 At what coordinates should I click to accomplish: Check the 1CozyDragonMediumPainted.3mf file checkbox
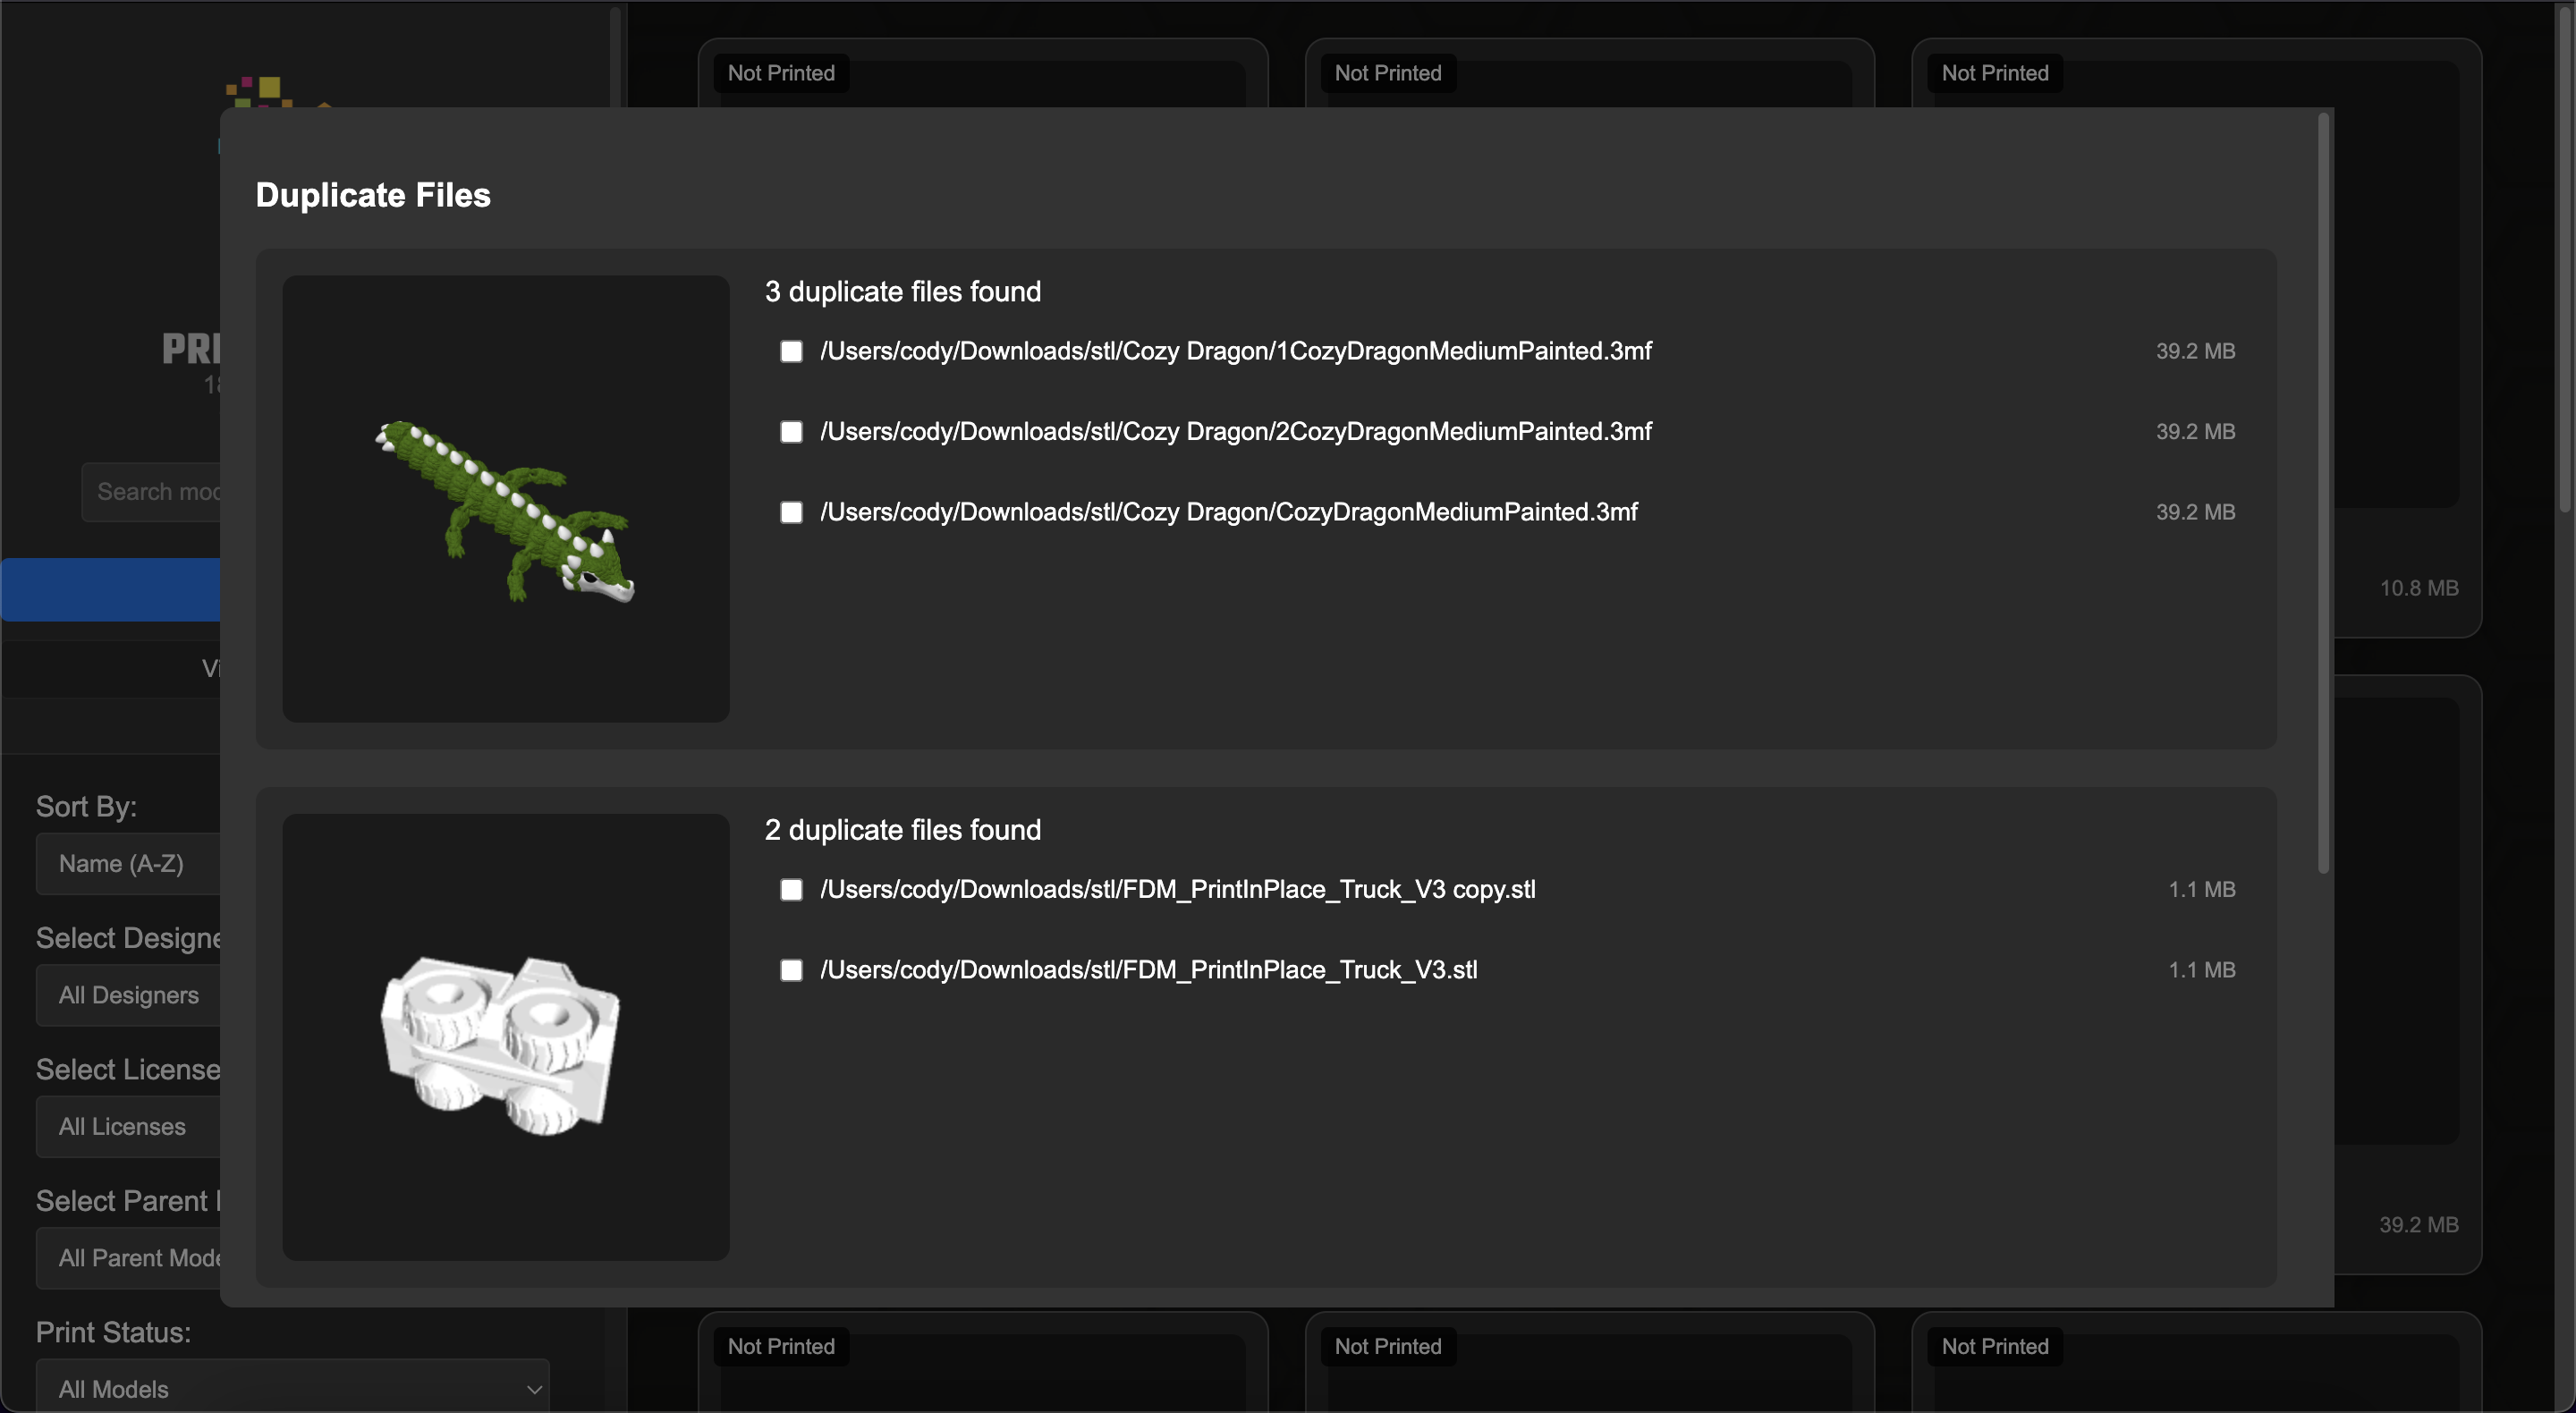791,351
